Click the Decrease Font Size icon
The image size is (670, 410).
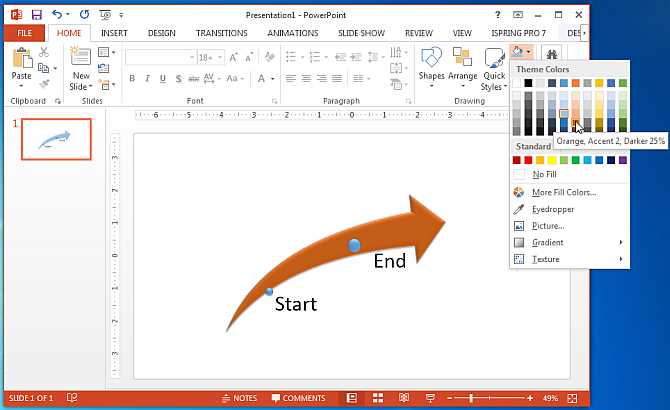point(249,57)
